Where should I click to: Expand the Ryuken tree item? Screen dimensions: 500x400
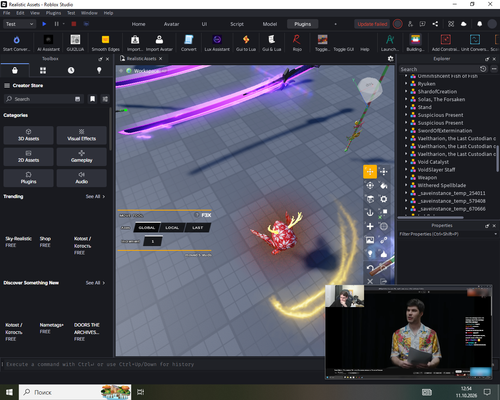406,84
